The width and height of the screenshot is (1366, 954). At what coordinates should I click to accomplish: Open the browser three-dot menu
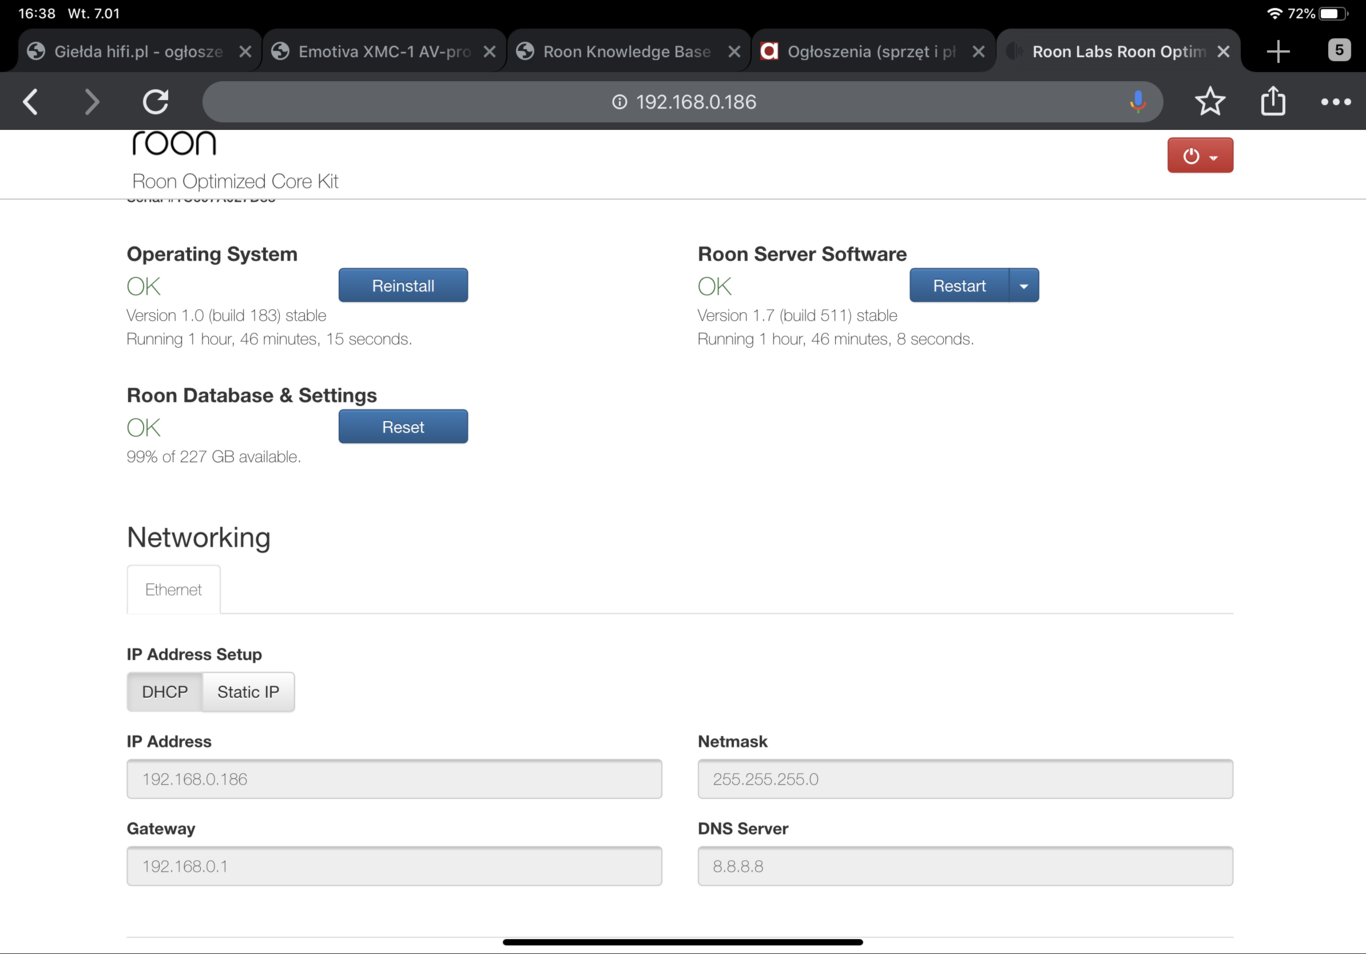(x=1336, y=101)
